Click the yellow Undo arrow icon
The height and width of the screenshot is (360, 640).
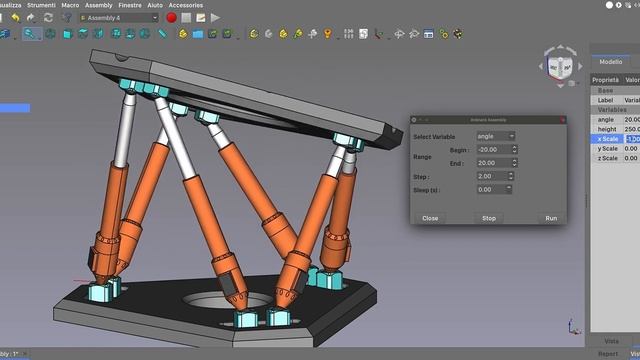click(x=16, y=18)
